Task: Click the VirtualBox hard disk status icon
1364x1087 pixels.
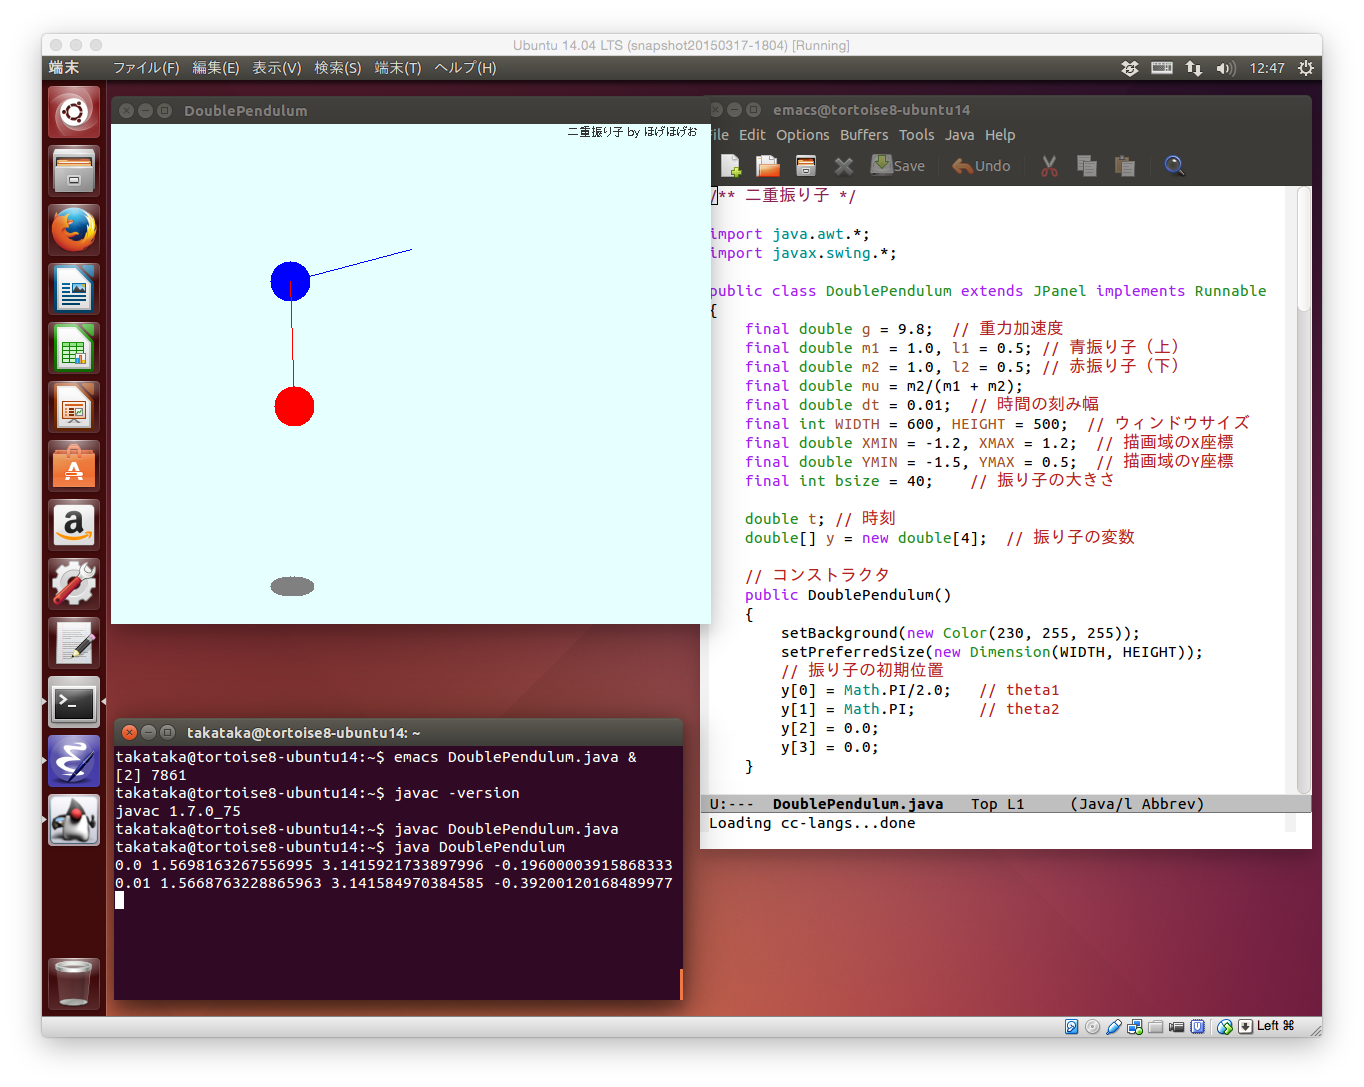Action: click(1071, 1026)
